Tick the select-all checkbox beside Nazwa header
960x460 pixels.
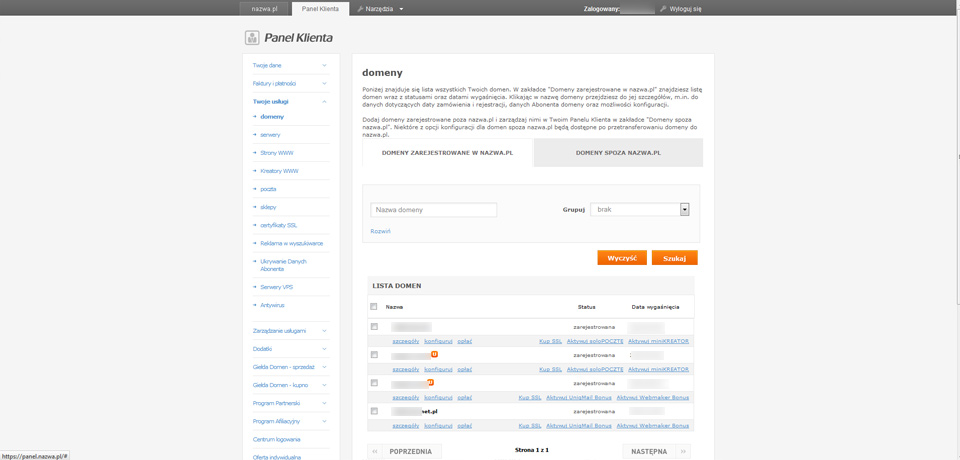[374, 306]
